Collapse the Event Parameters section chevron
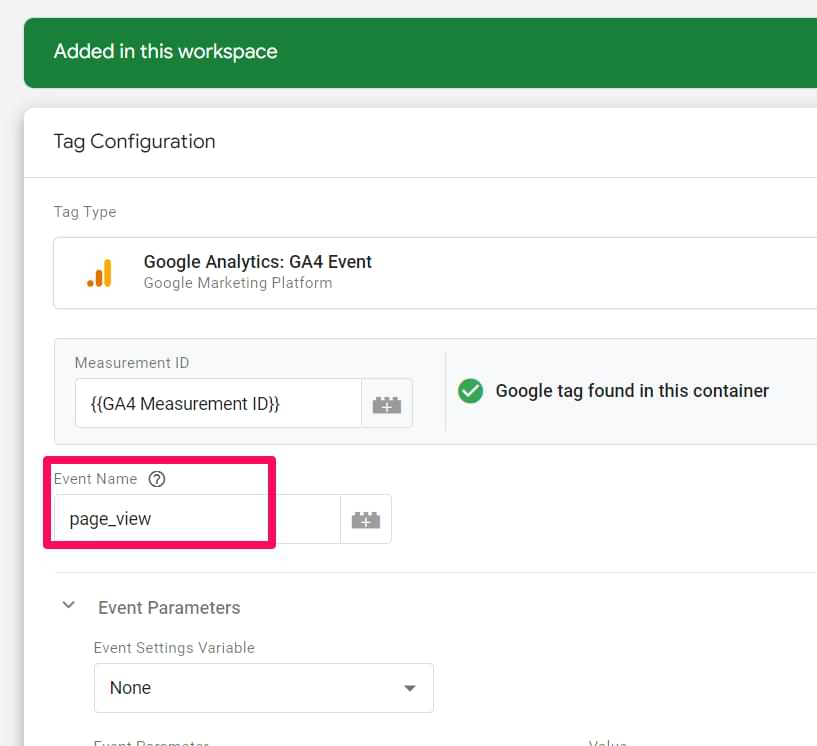Screen dimensions: 817x746 69,605
